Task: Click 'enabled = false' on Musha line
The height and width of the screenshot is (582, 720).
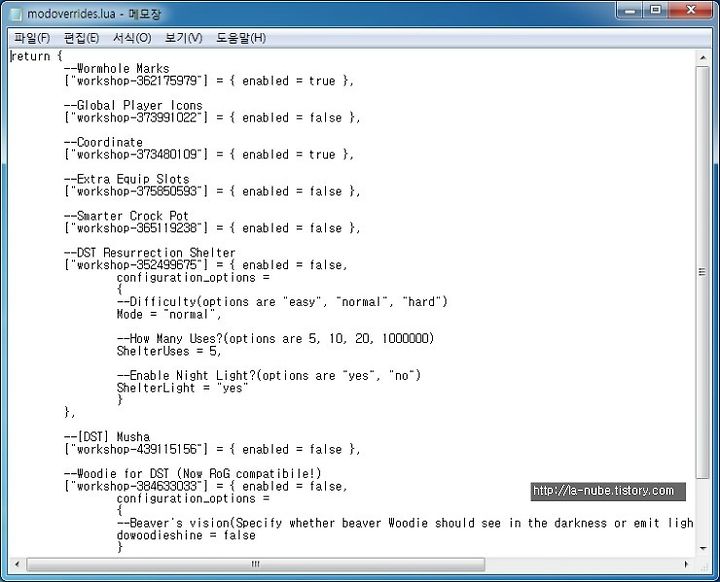Action: tap(292, 449)
